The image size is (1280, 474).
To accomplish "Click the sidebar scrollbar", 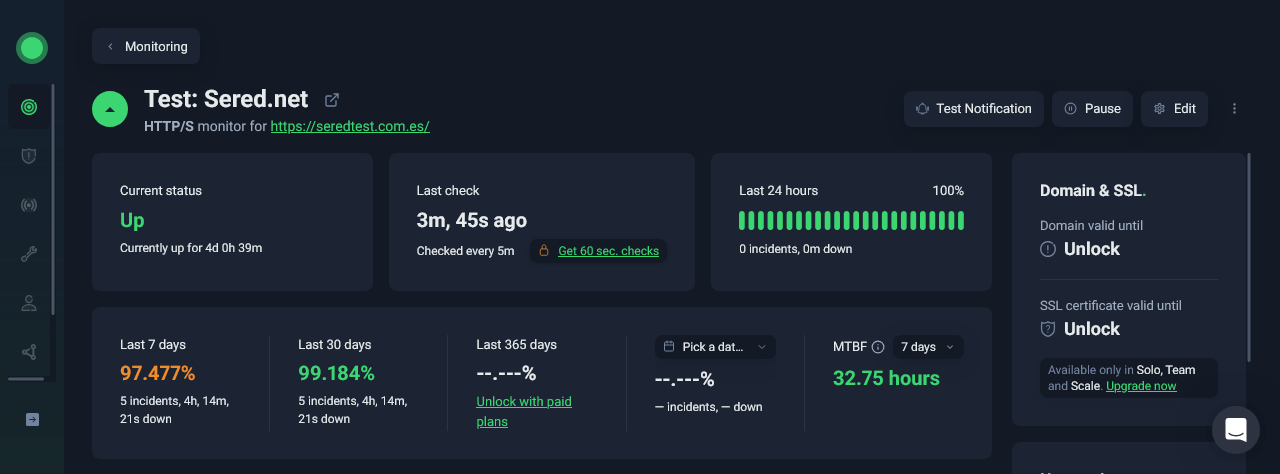I will click(53, 200).
